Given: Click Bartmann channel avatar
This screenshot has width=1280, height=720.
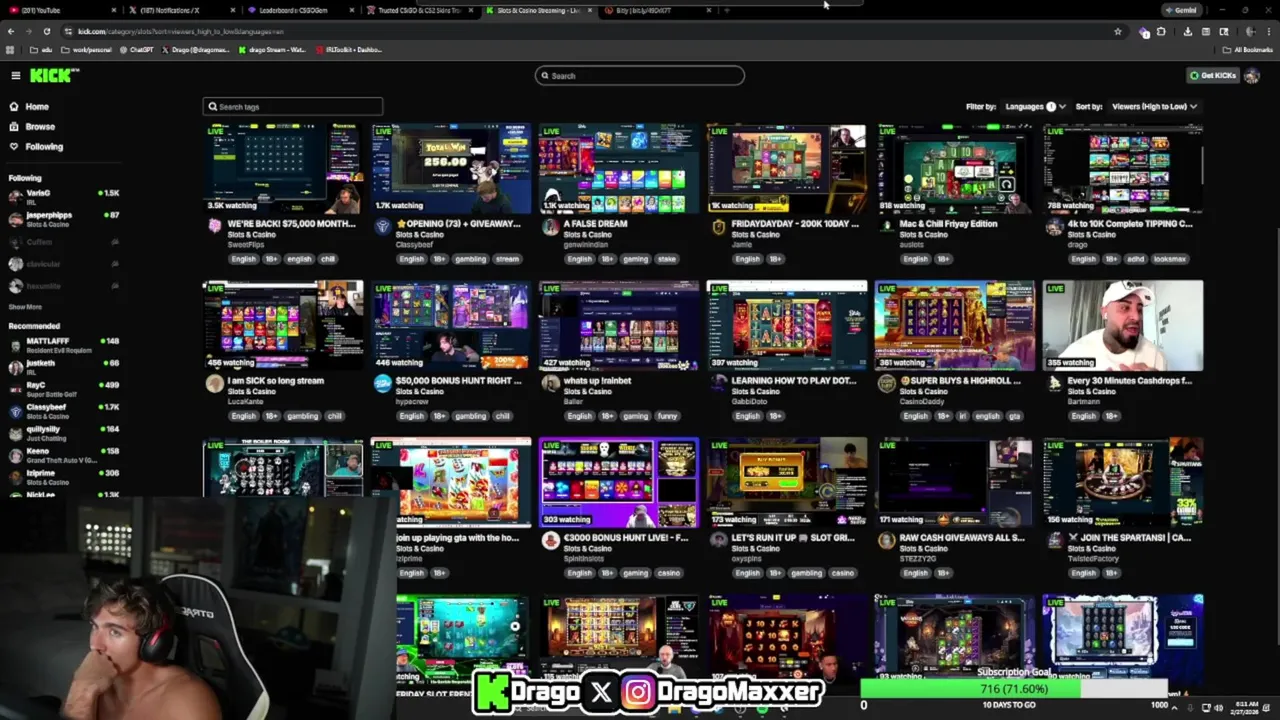Looking at the screenshot, I should 1054,384.
